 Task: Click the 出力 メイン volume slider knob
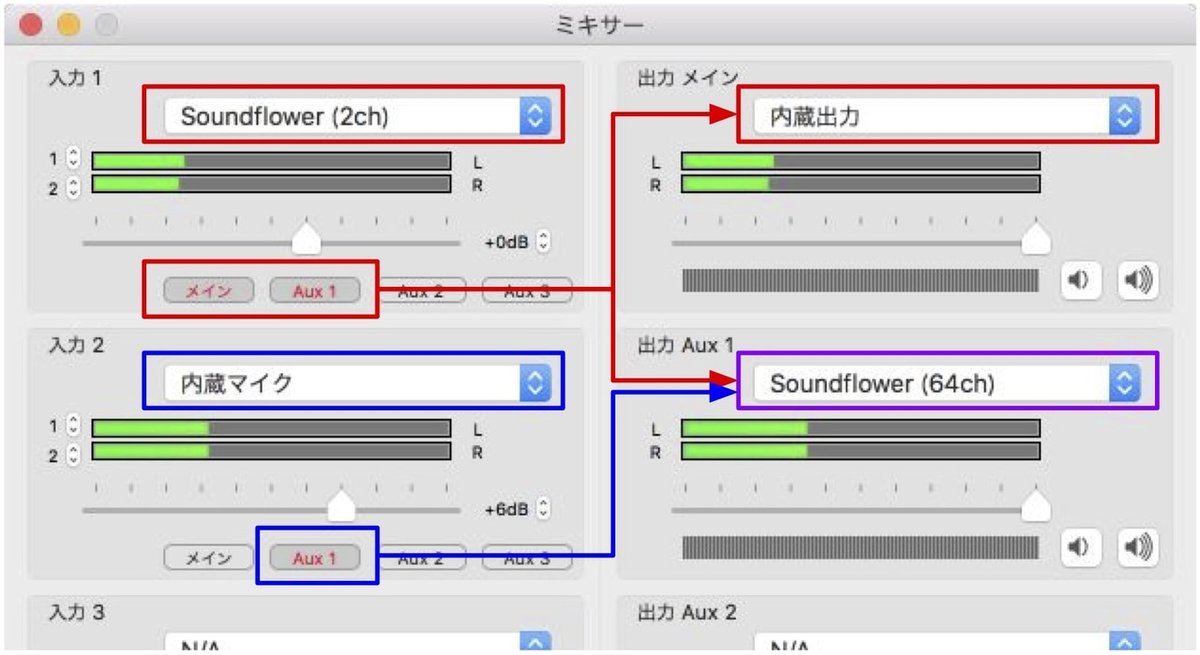pyautogui.click(x=1037, y=240)
